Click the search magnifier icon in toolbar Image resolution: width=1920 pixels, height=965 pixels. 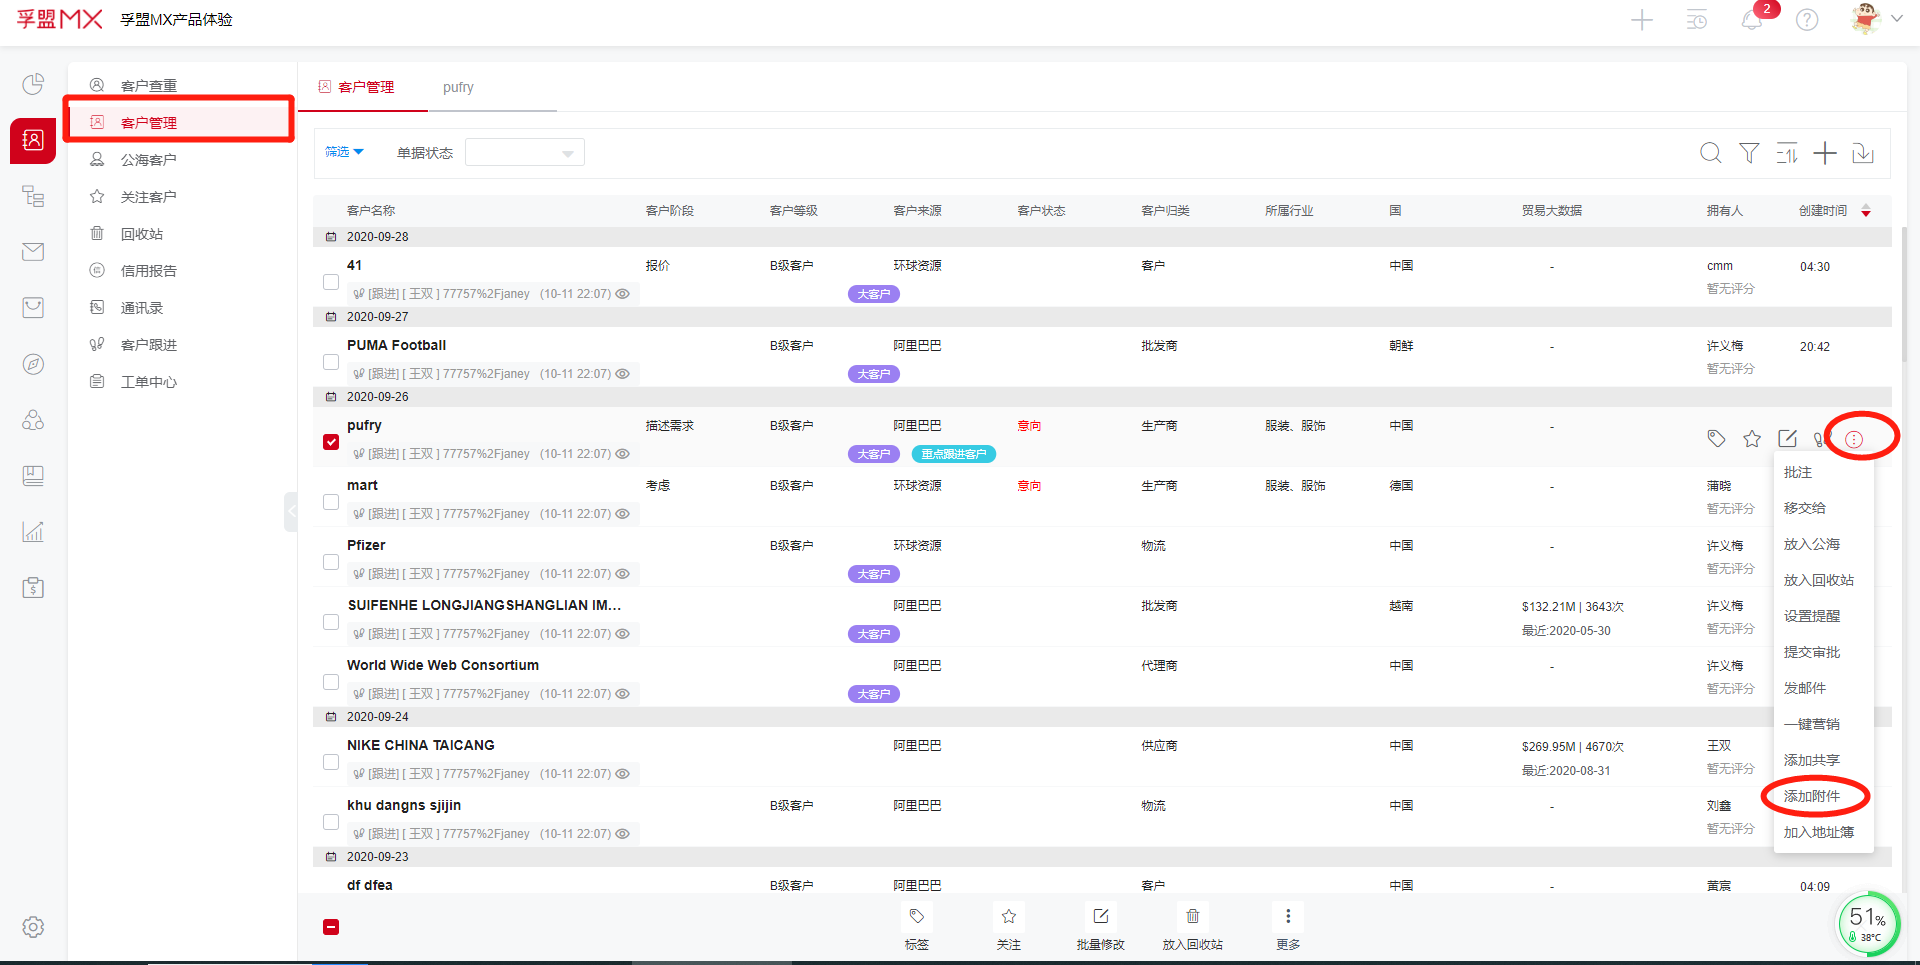point(1711,153)
